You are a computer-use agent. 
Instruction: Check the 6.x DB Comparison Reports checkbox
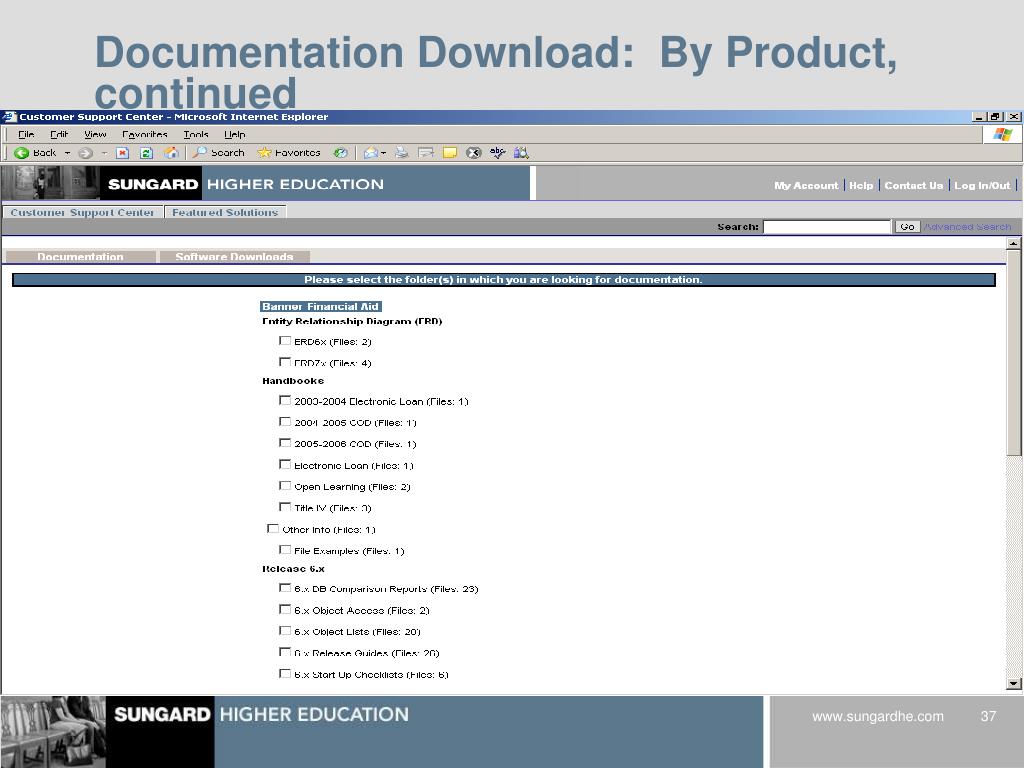click(285, 588)
